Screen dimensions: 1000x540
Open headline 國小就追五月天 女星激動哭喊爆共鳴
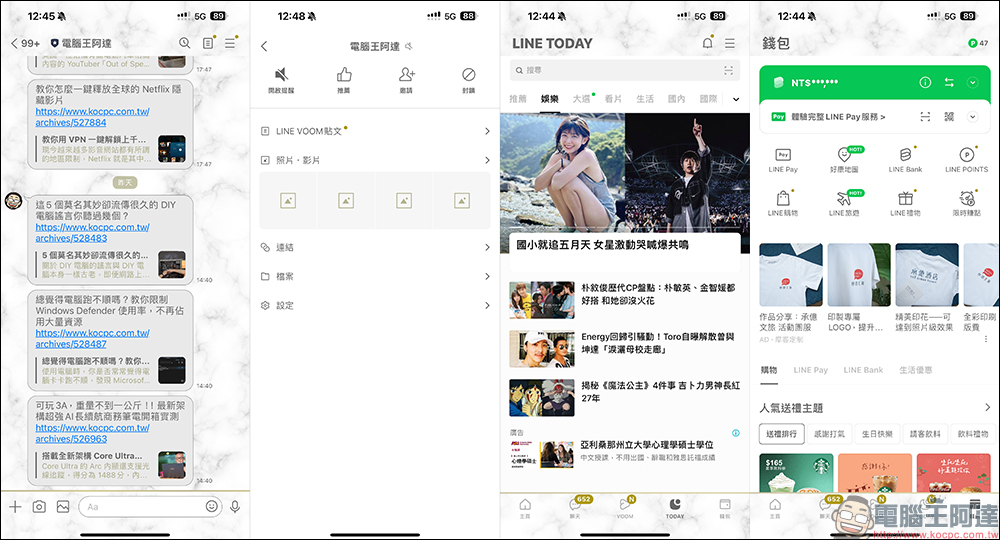[602, 245]
